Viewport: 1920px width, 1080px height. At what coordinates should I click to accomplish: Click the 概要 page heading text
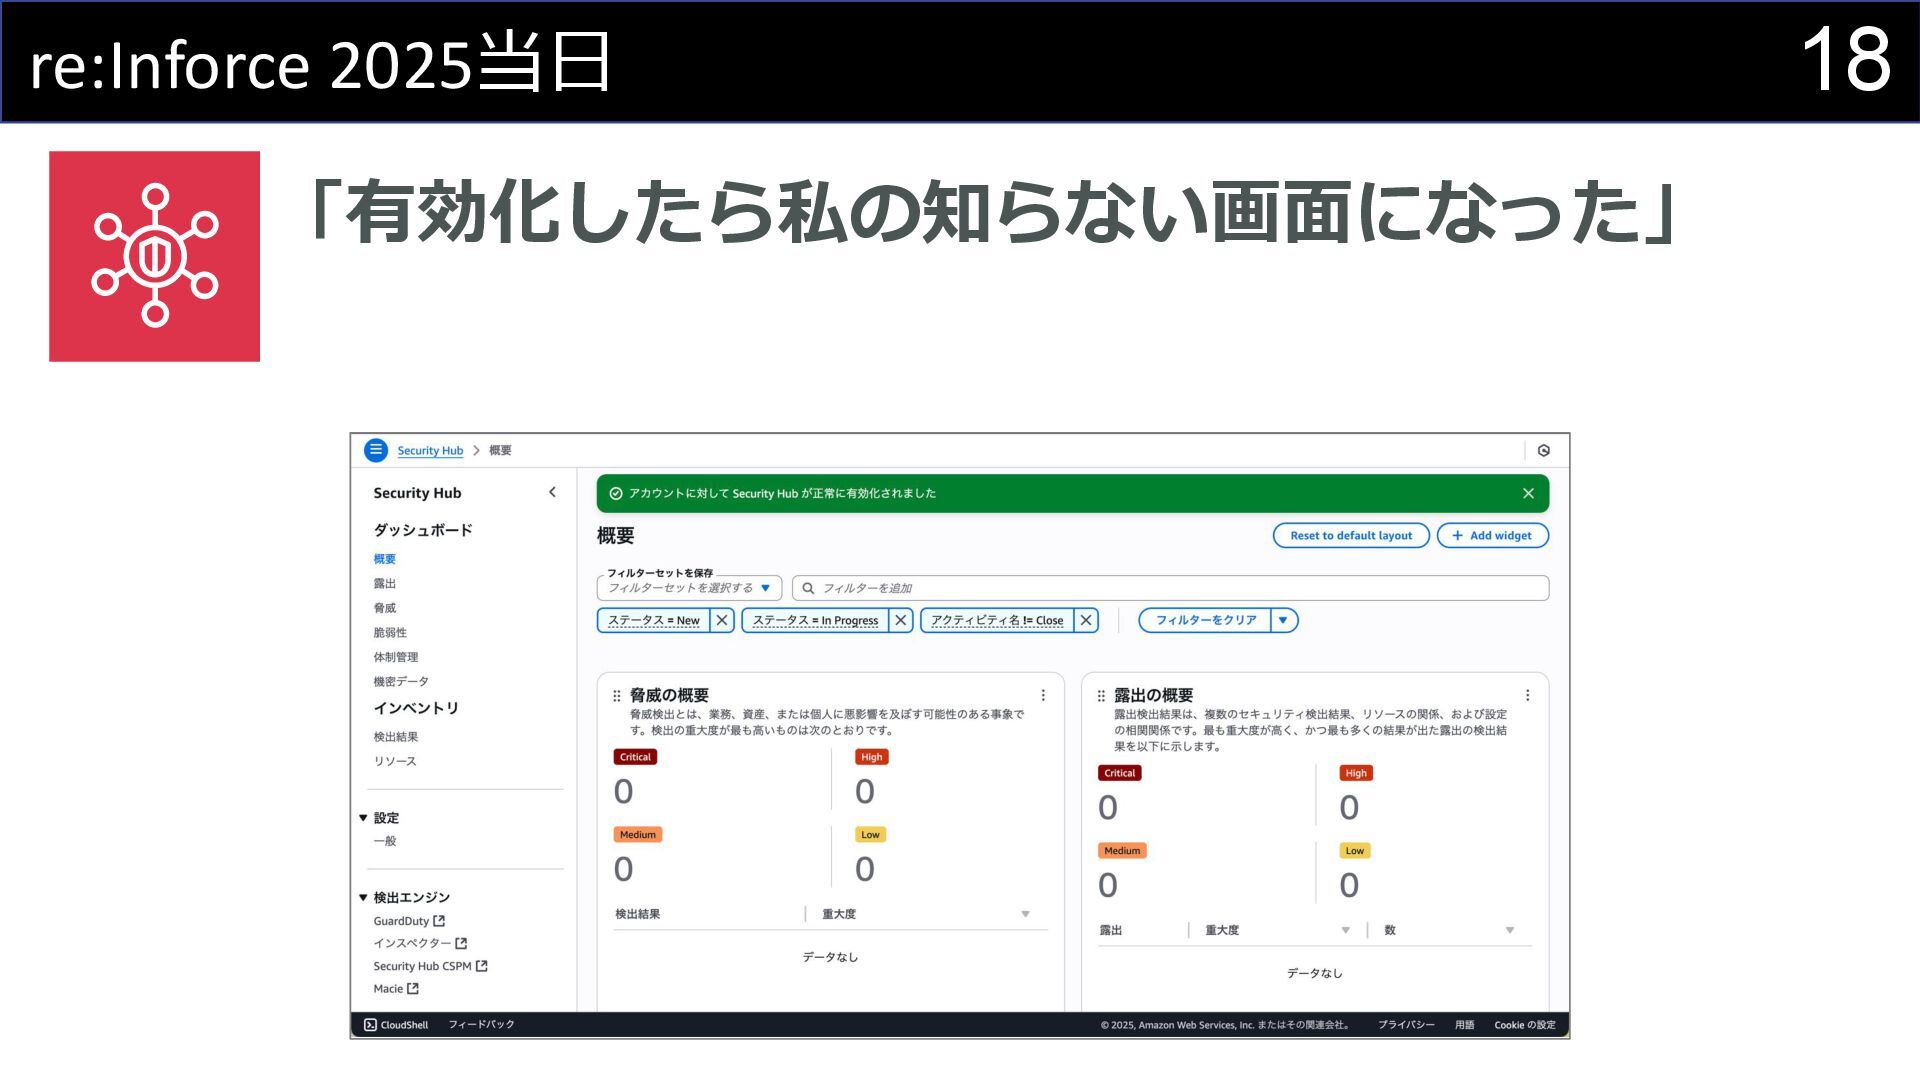[616, 536]
